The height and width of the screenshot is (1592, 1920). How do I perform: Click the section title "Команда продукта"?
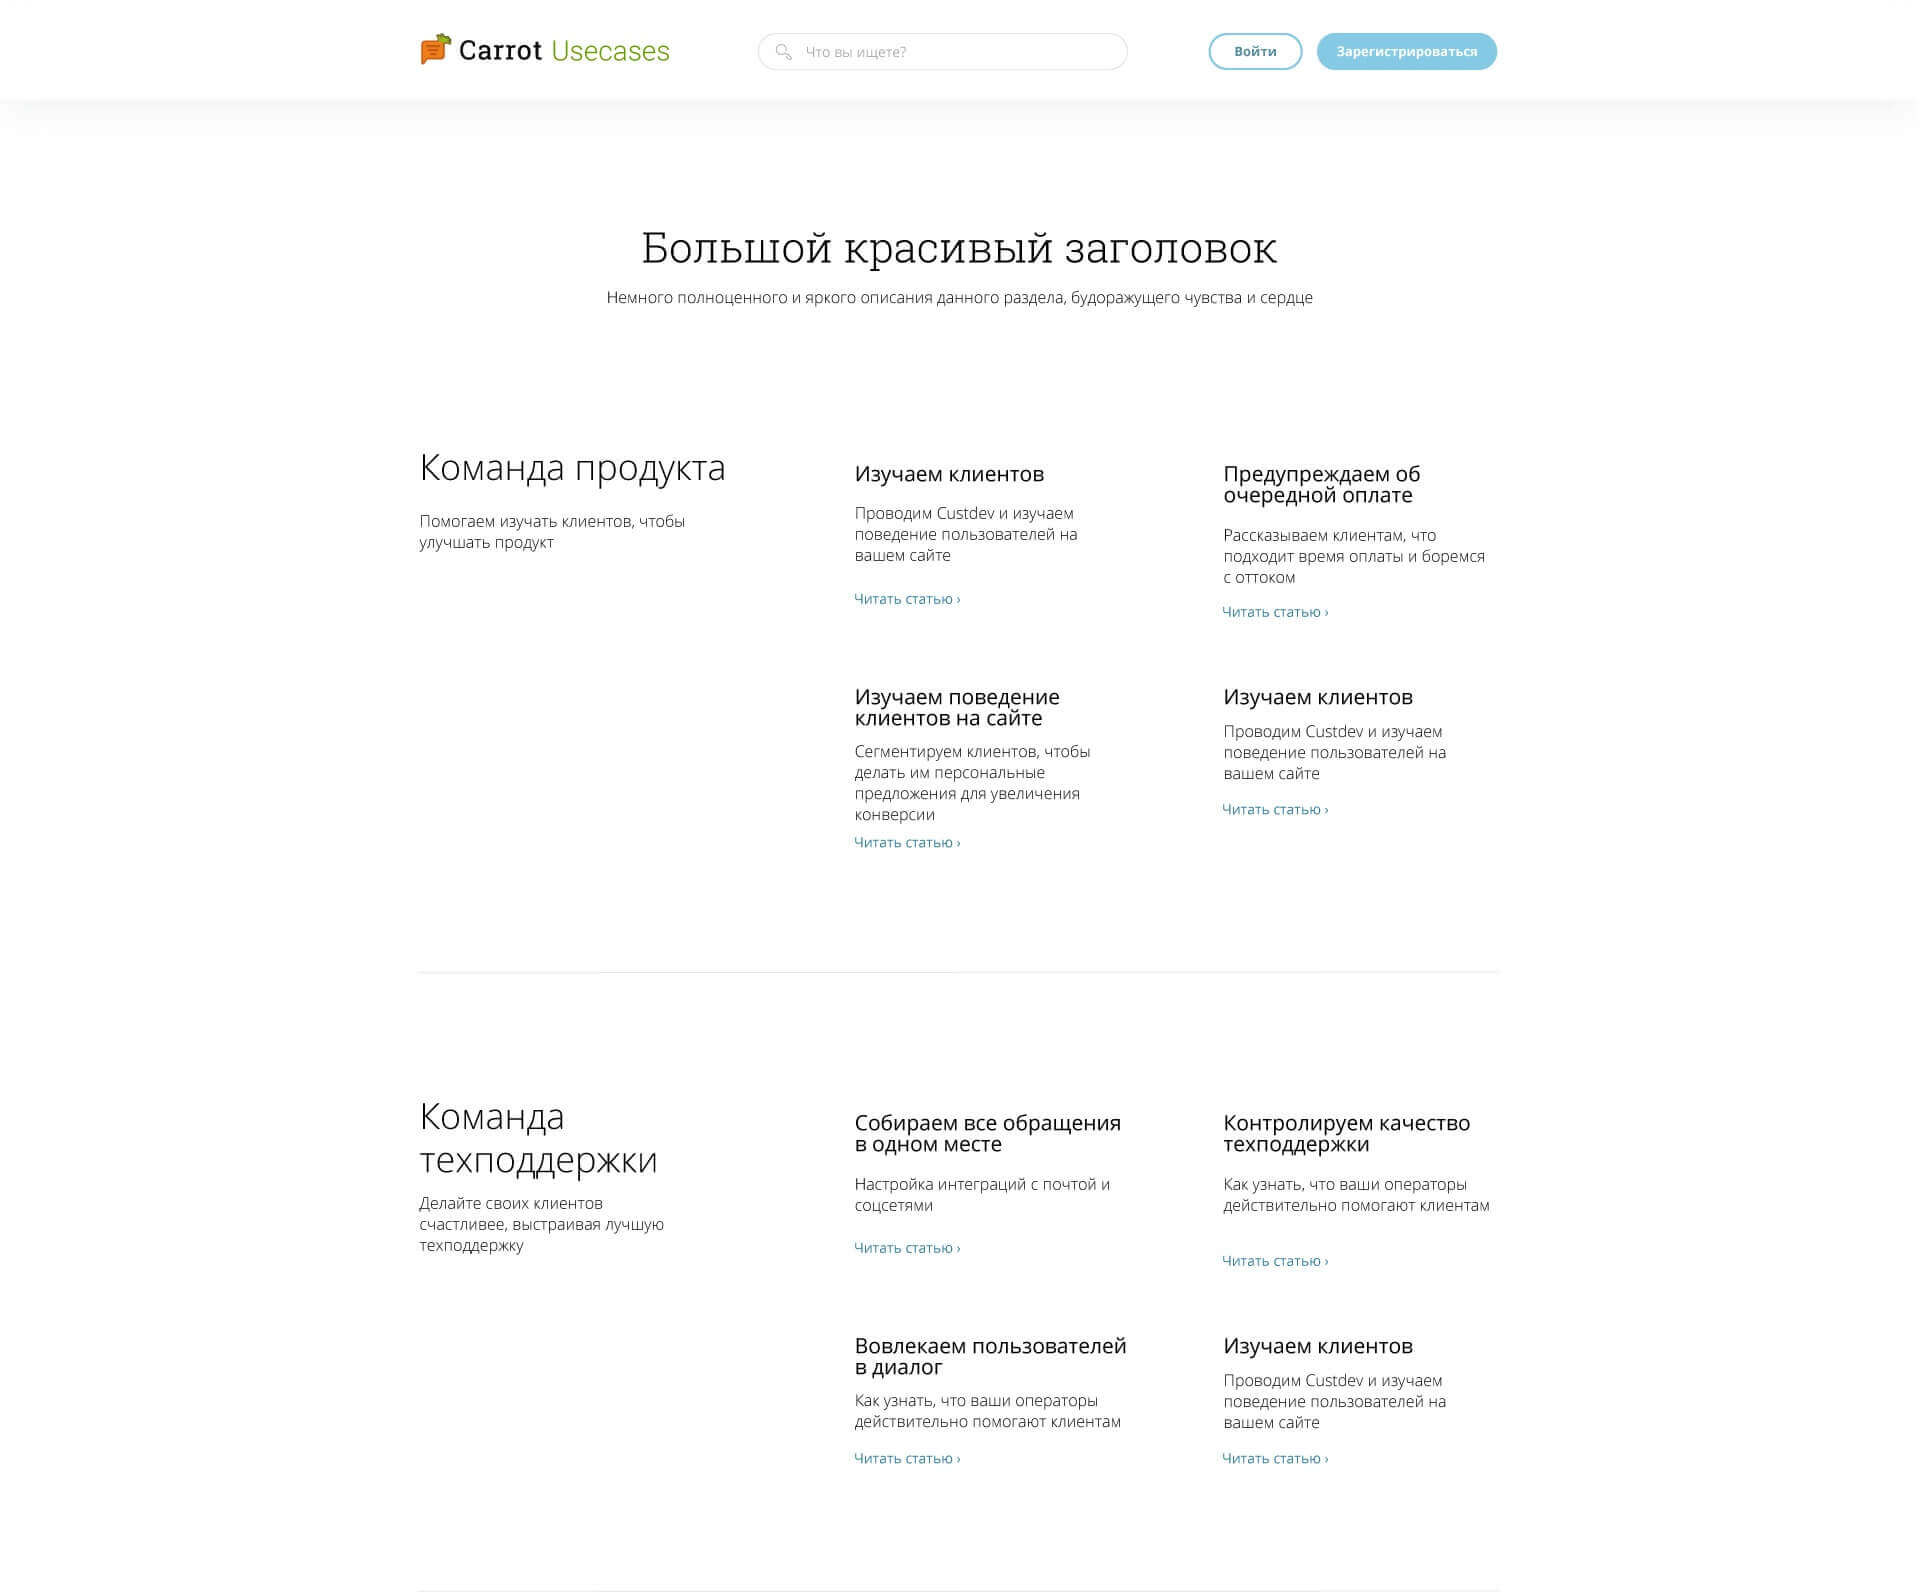pos(572,468)
